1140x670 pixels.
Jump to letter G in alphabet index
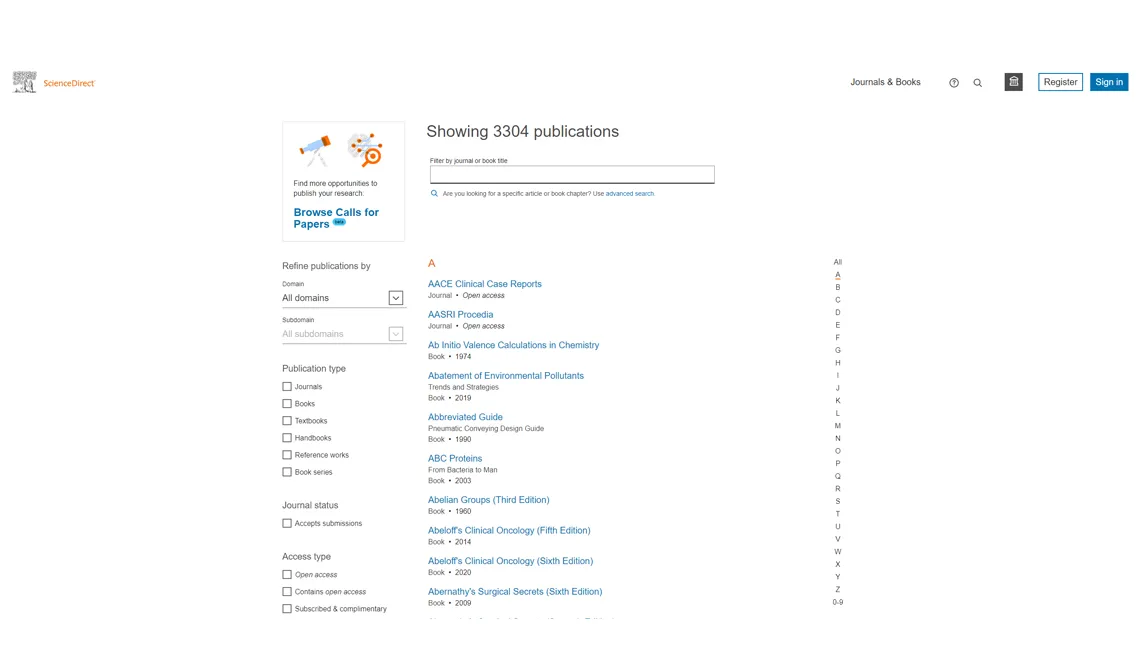coord(838,350)
